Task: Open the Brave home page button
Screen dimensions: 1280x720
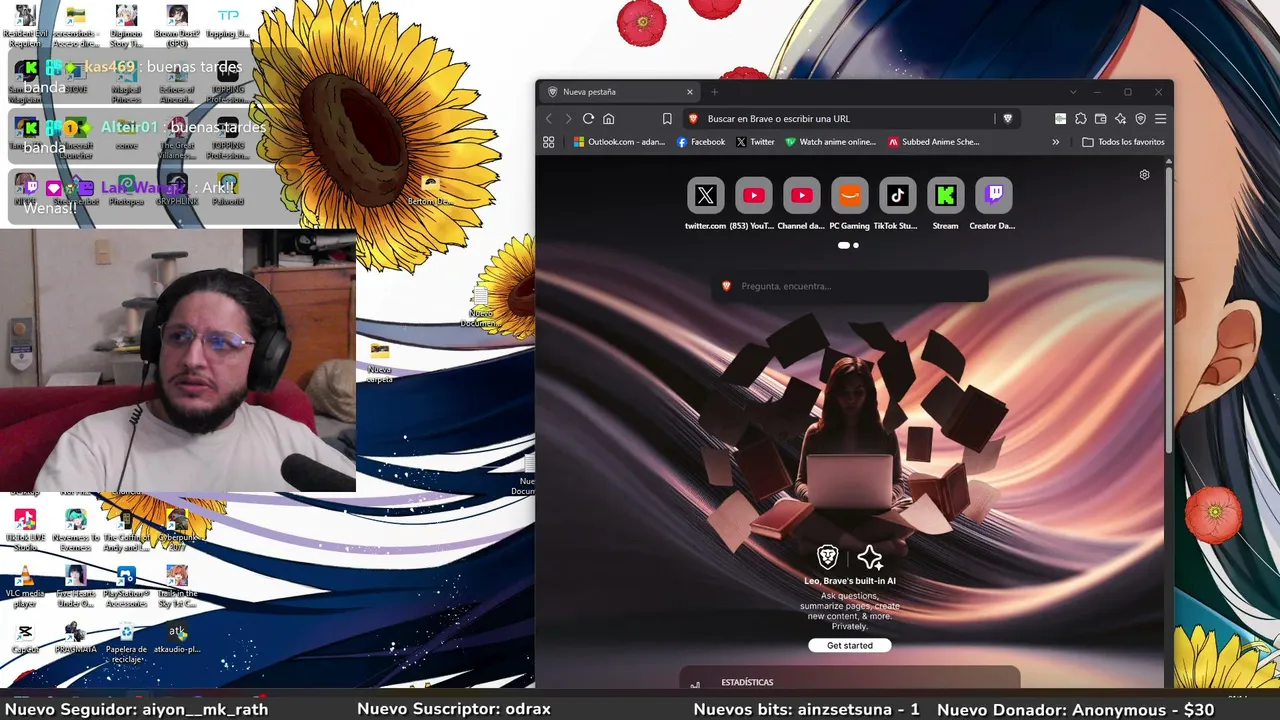Action: (x=608, y=118)
